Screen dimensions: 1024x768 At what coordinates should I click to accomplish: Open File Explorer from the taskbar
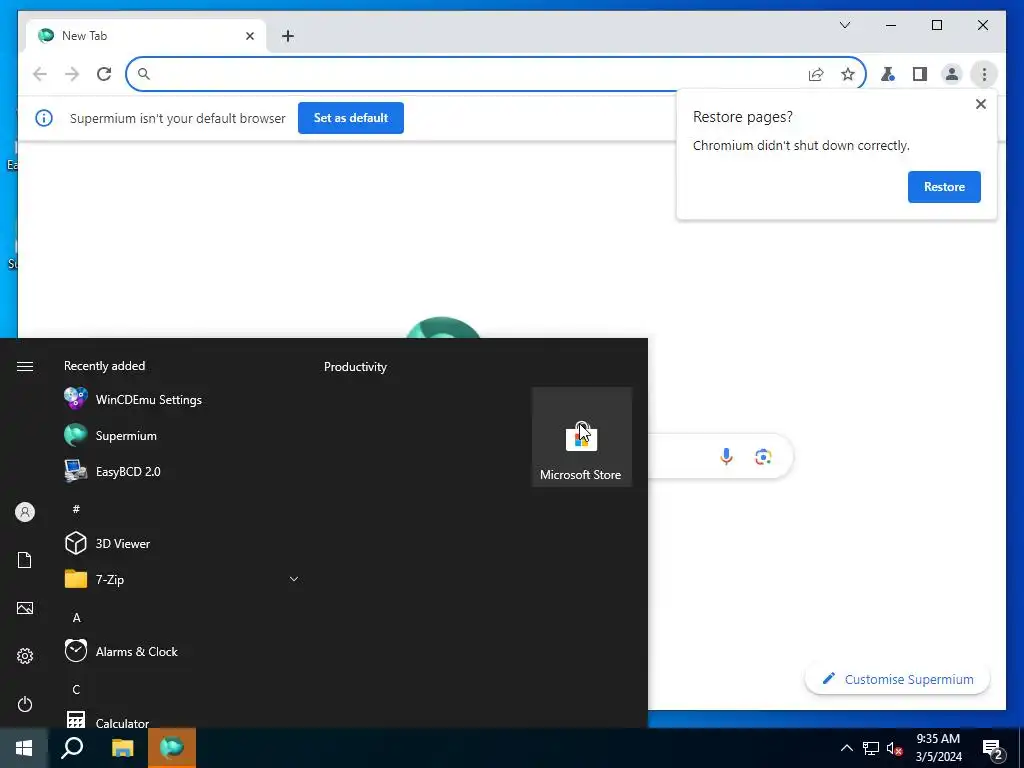click(122, 748)
